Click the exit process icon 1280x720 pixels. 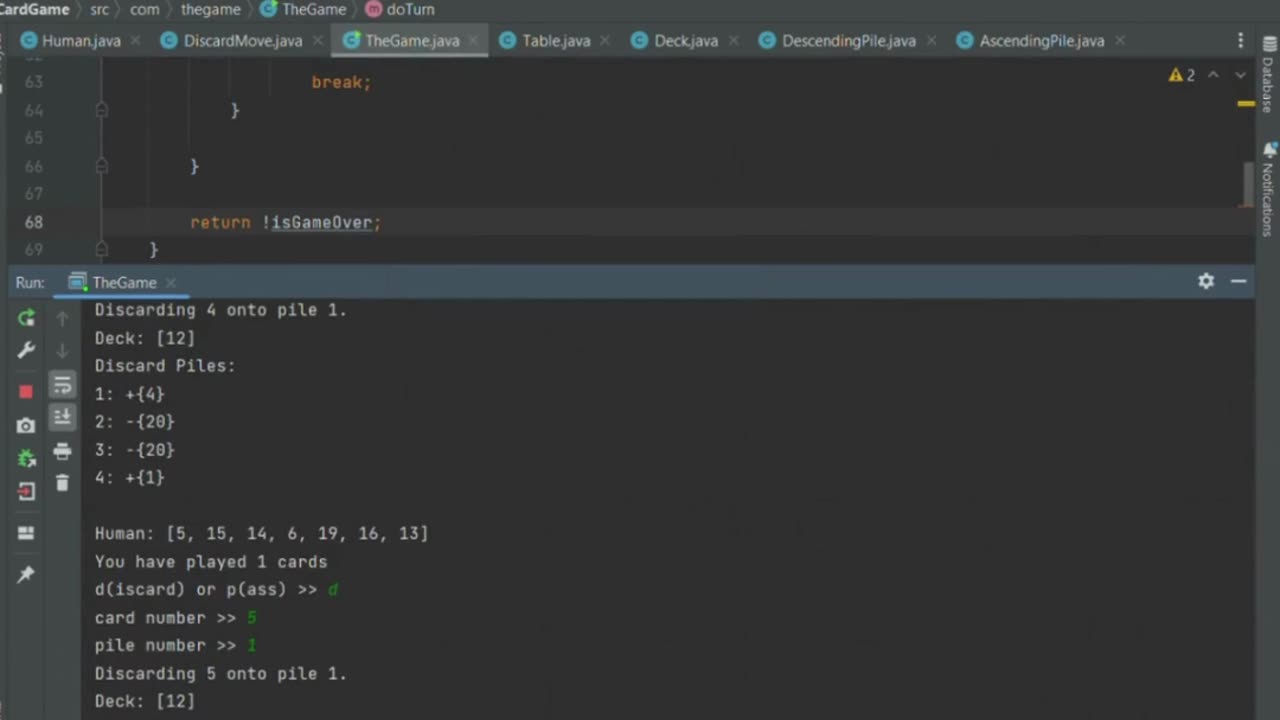26,491
